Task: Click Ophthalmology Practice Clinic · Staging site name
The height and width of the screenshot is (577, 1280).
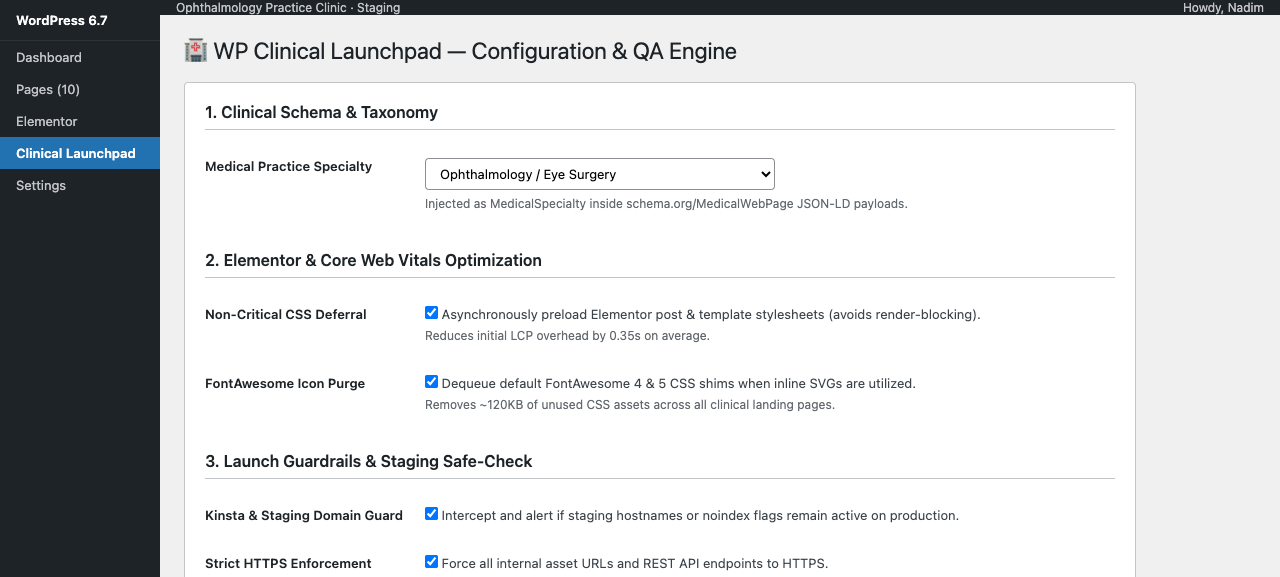Action: point(288,8)
